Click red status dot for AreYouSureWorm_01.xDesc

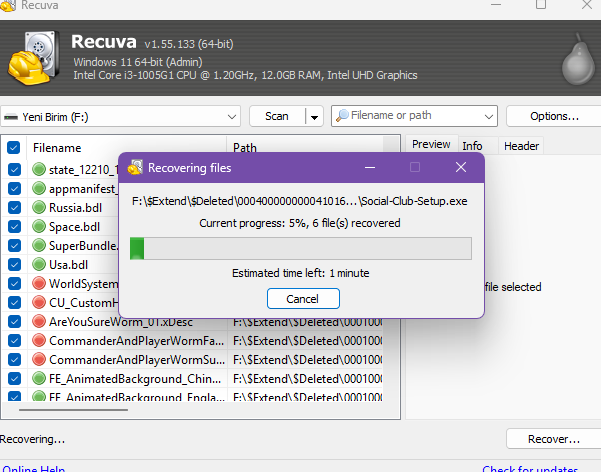point(39,321)
